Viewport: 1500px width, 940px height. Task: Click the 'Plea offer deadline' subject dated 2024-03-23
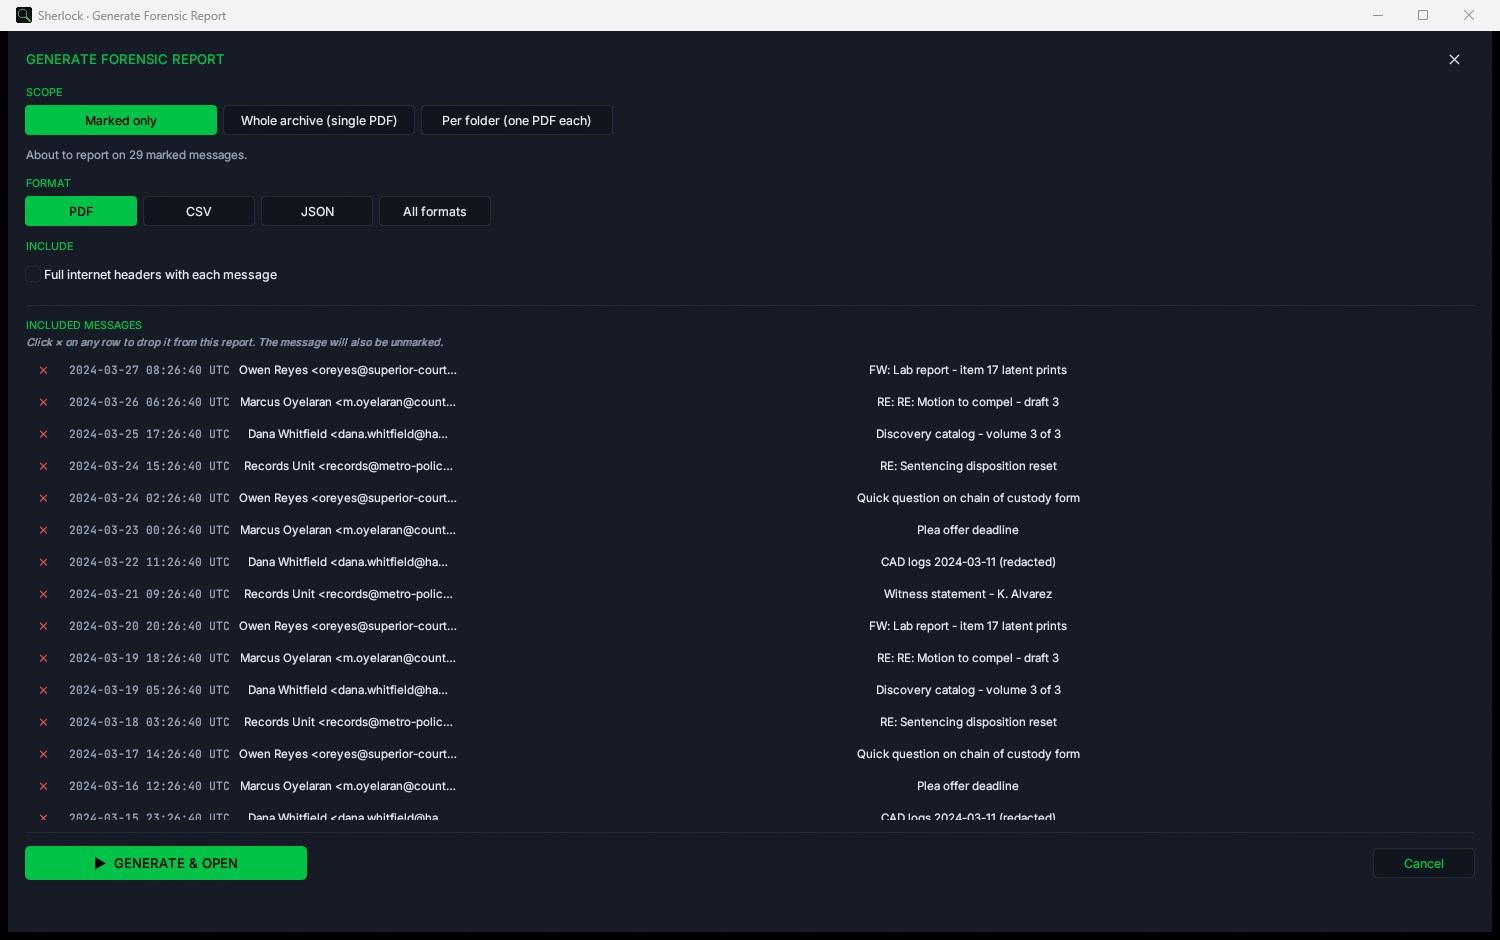pyautogui.click(x=968, y=530)
